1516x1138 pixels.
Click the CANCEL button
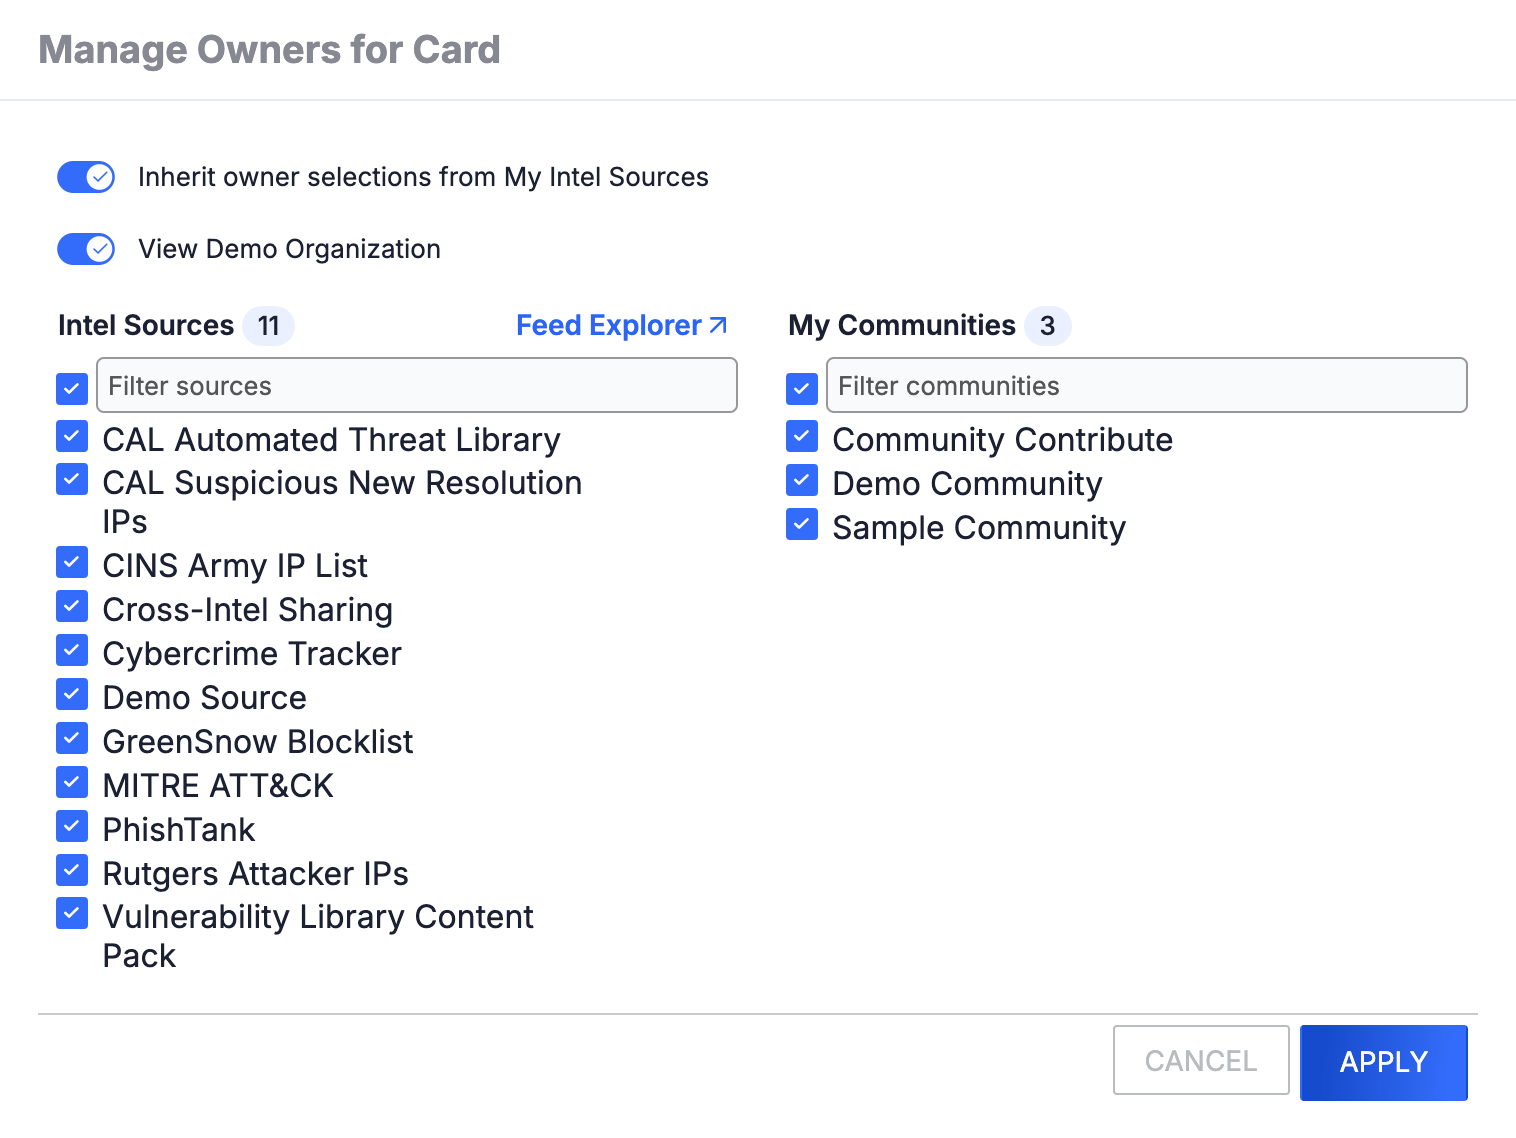point(1201,1061)
